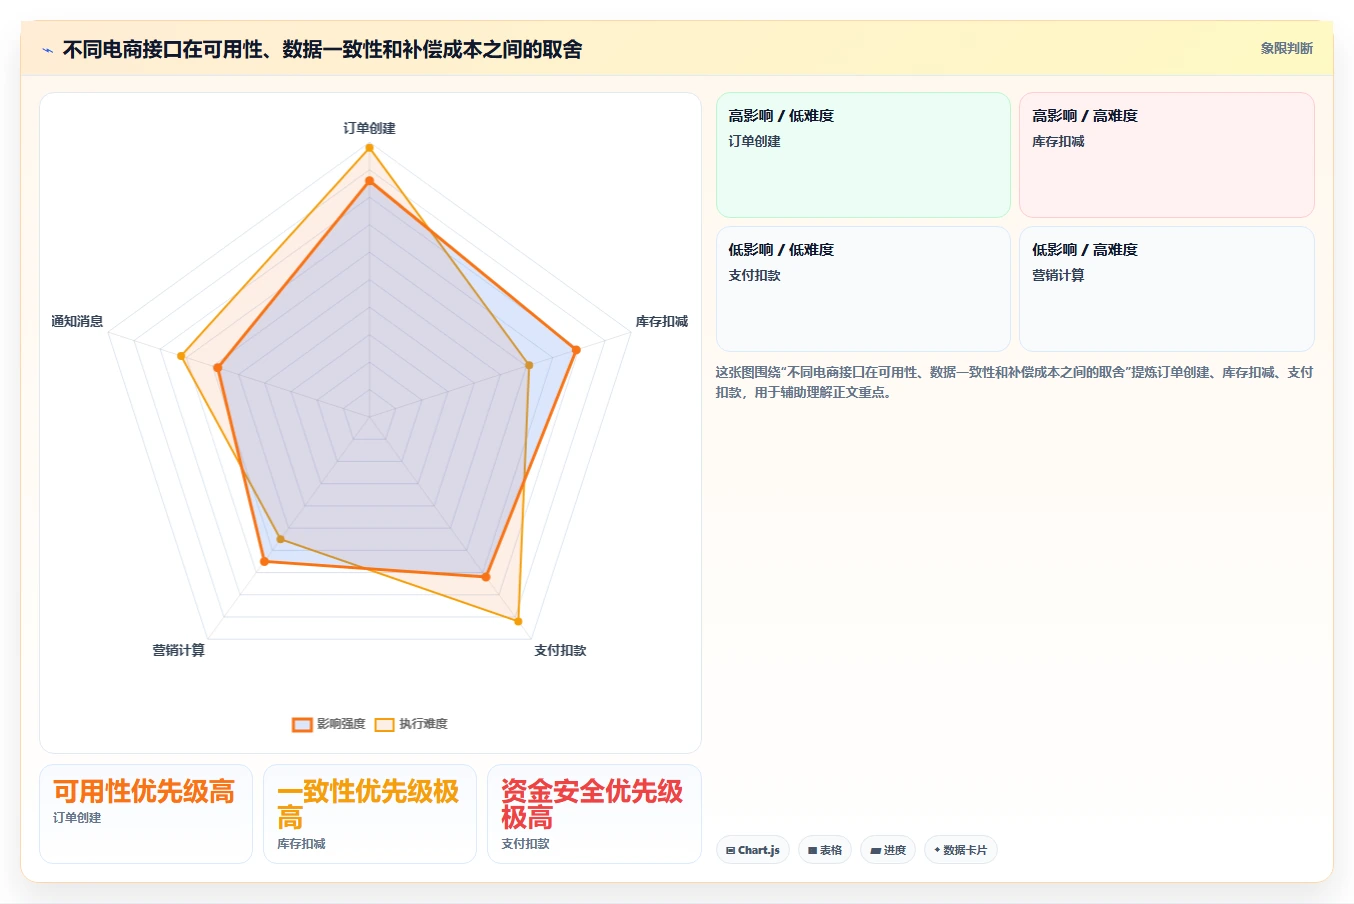Screen dimensions: 1354x904
Task: Toggle the 执行难度 legend swatch
Action: [x=384, y=724]
